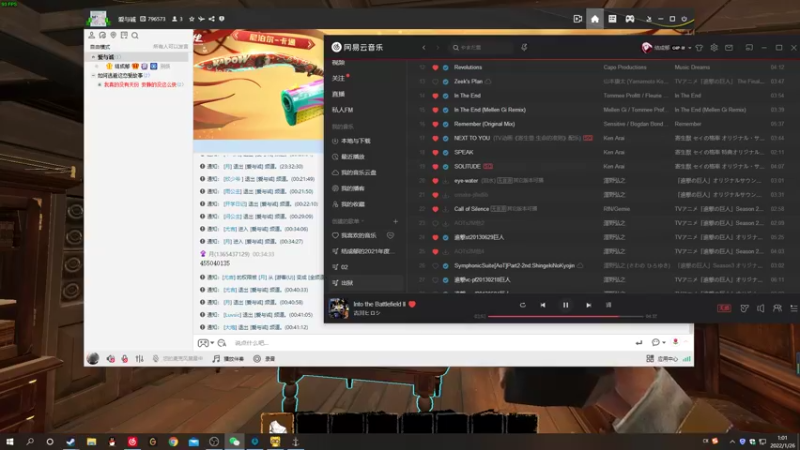Open album Music Dreams on Revolutions row
This screenshot has width=800, height=450.
pos(692,67)
